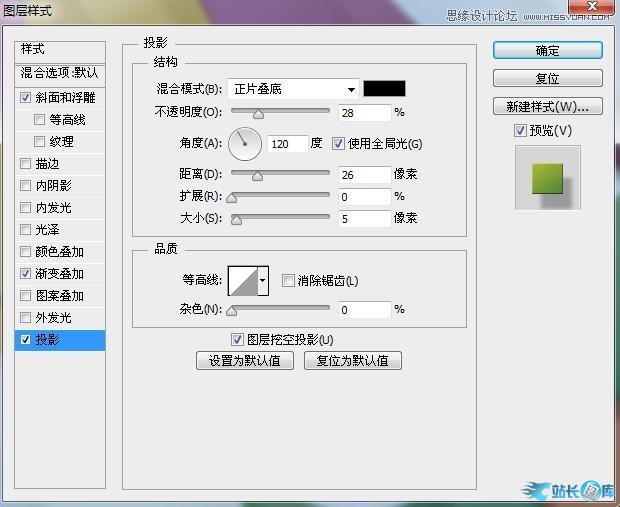Click the style preview thumbnail
This screenshot has width=620, height=507.
(547, 177)
